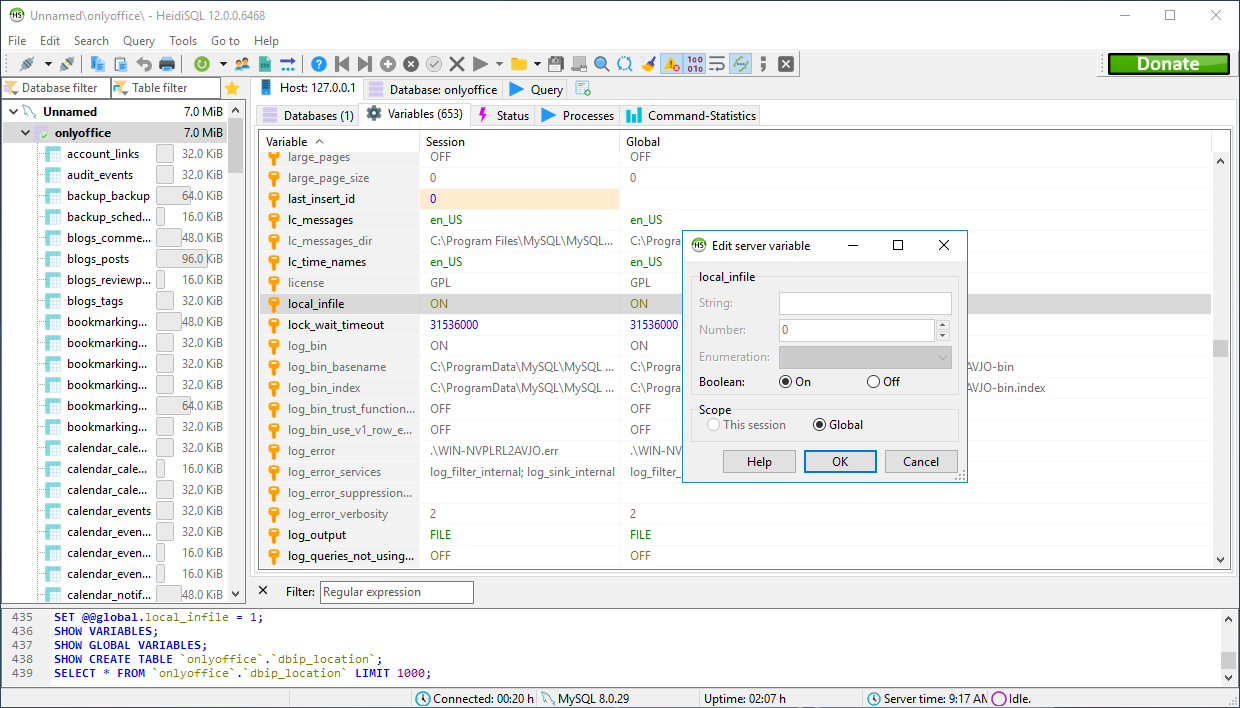Click the Print toolbar icon
This screenshot has width=1240, height=708.
pos(167,64)
